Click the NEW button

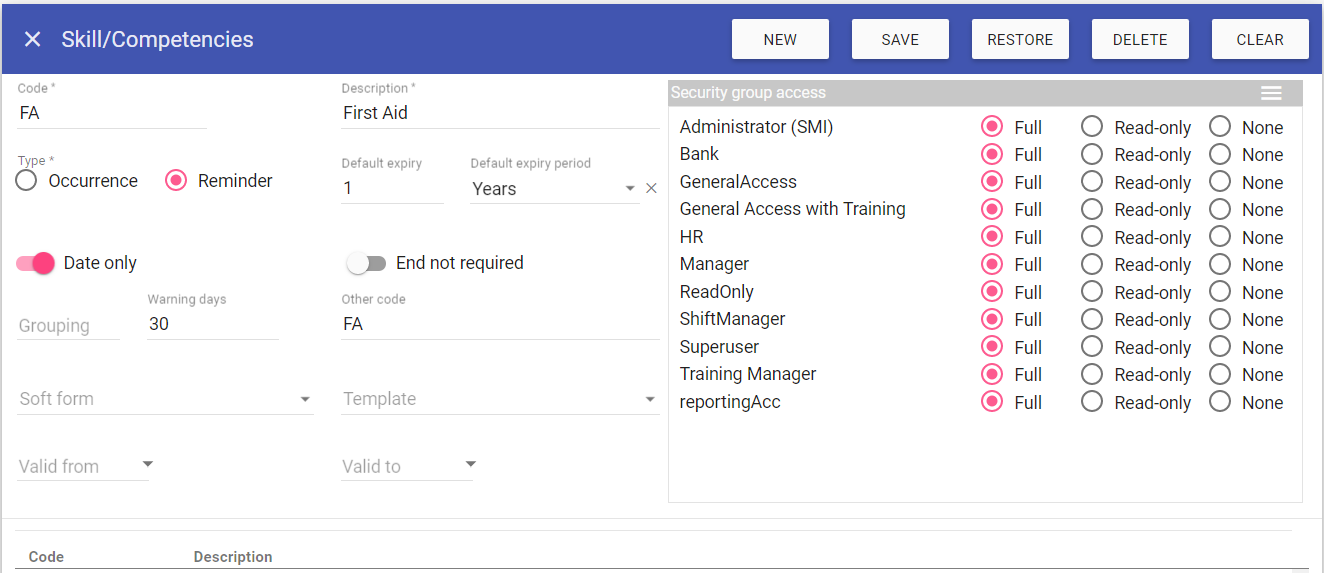[780, 40]
